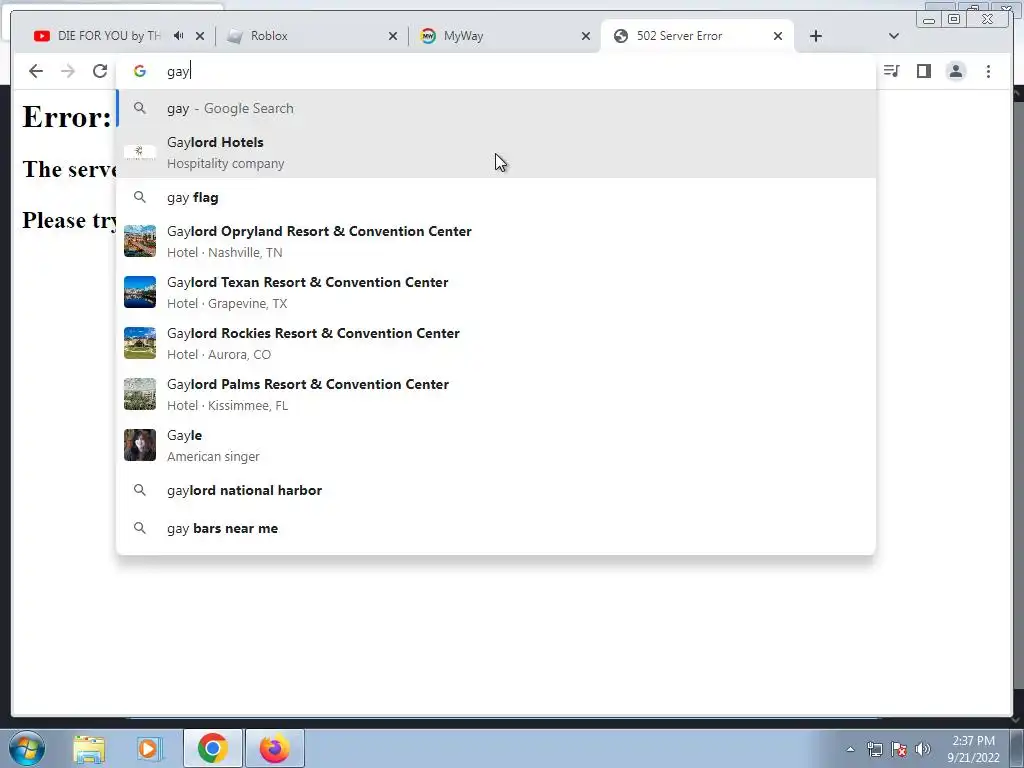The width and height of the screenshot is (1024, 768).
Task: Reload the page with the refresh icon
Action: 100,71
